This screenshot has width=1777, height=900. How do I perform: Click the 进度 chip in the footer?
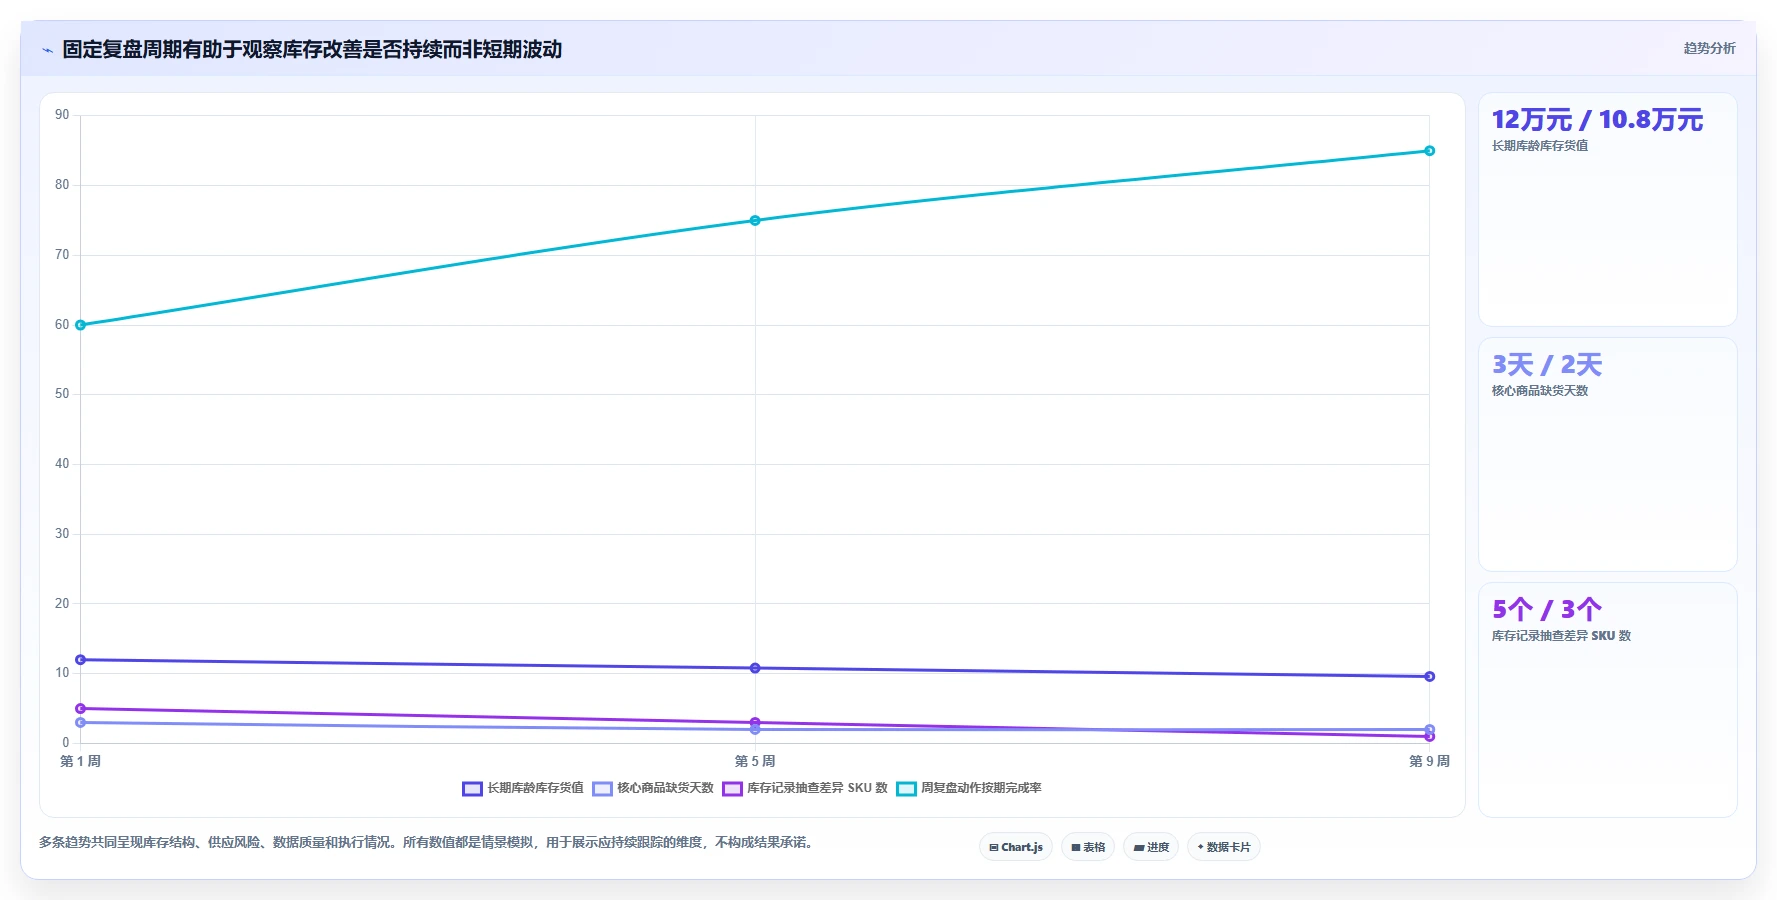click(x=1151, y=847)
